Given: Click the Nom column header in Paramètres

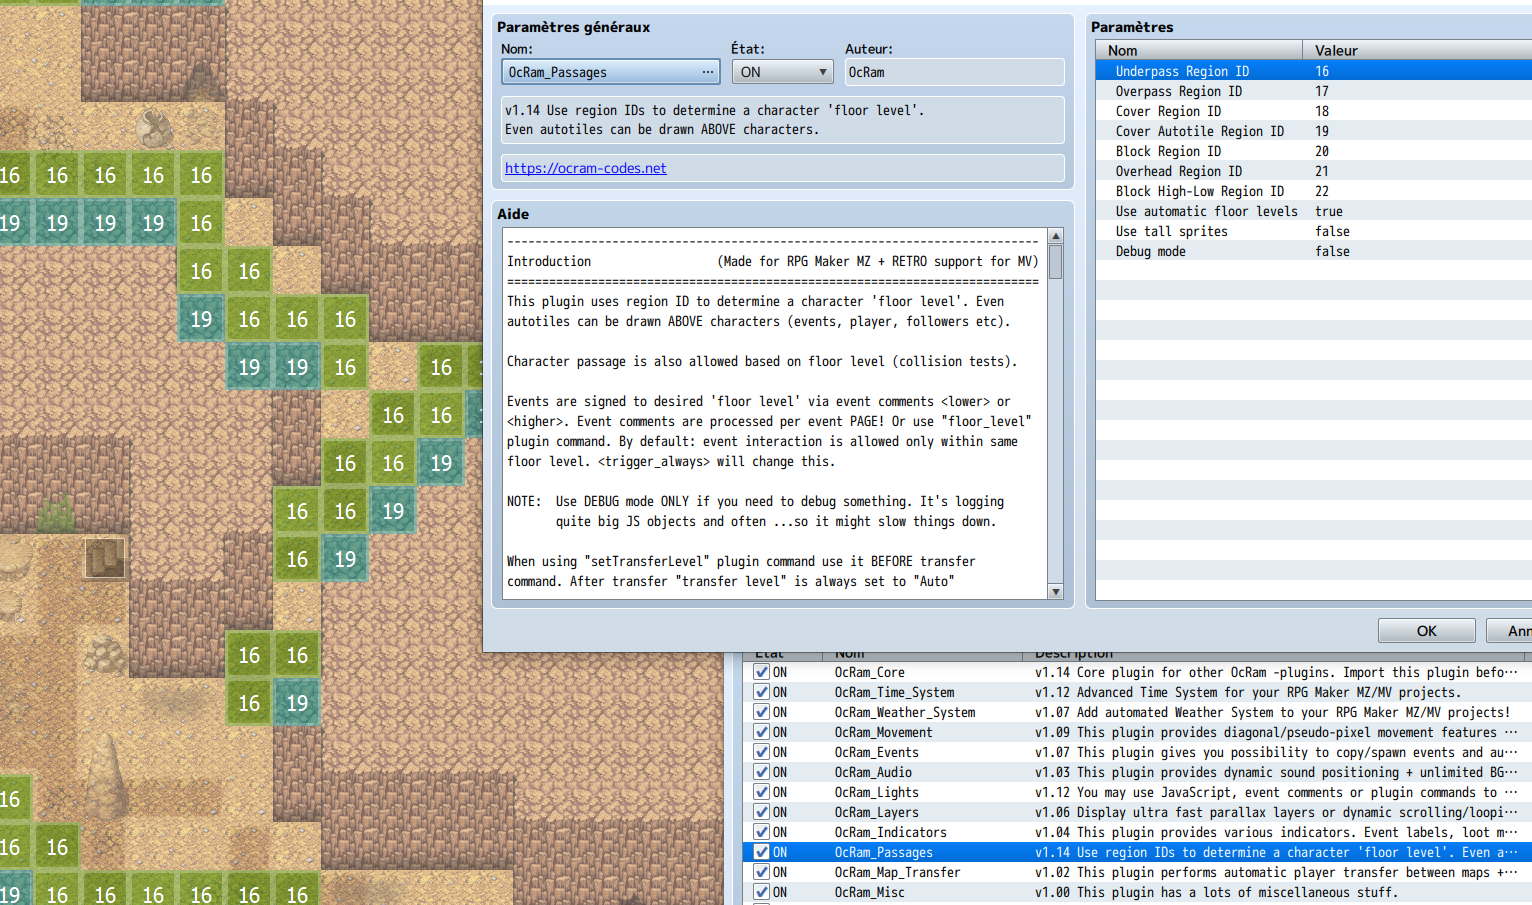Looking at the screenshot, I should click(x=1199, y=50).
